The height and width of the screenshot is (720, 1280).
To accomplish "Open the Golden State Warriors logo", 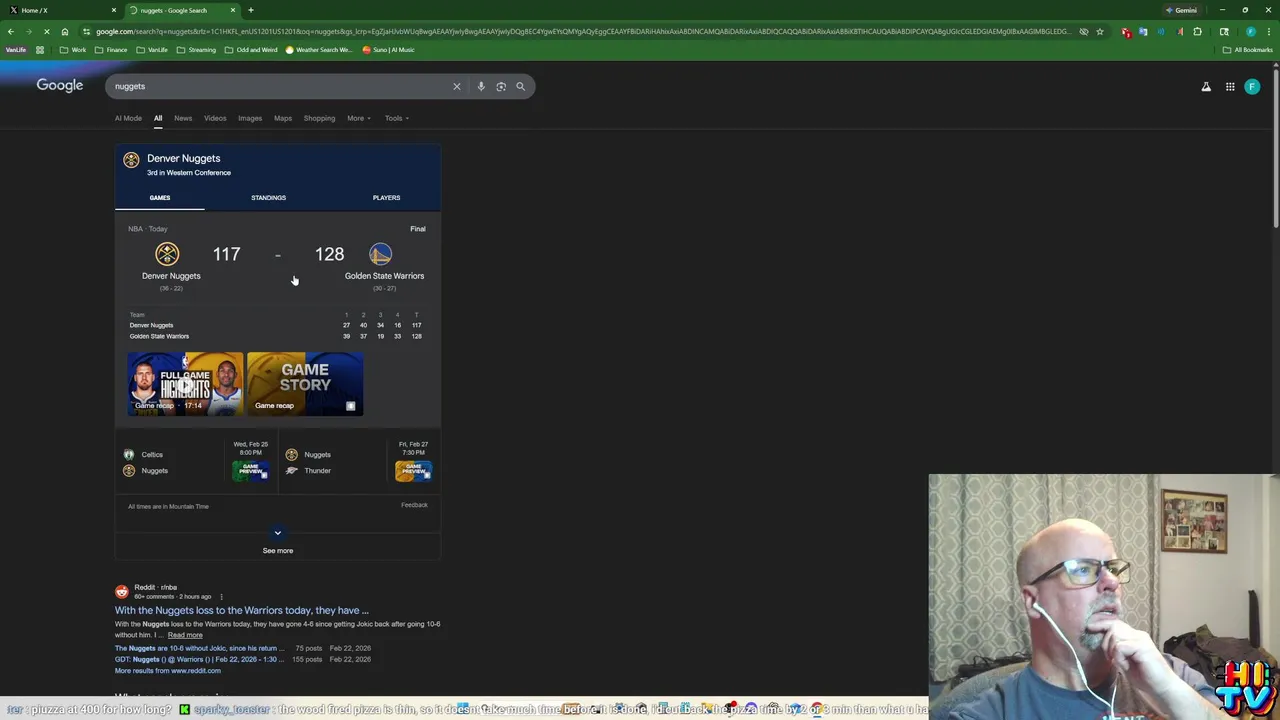I will click(380, 254).
